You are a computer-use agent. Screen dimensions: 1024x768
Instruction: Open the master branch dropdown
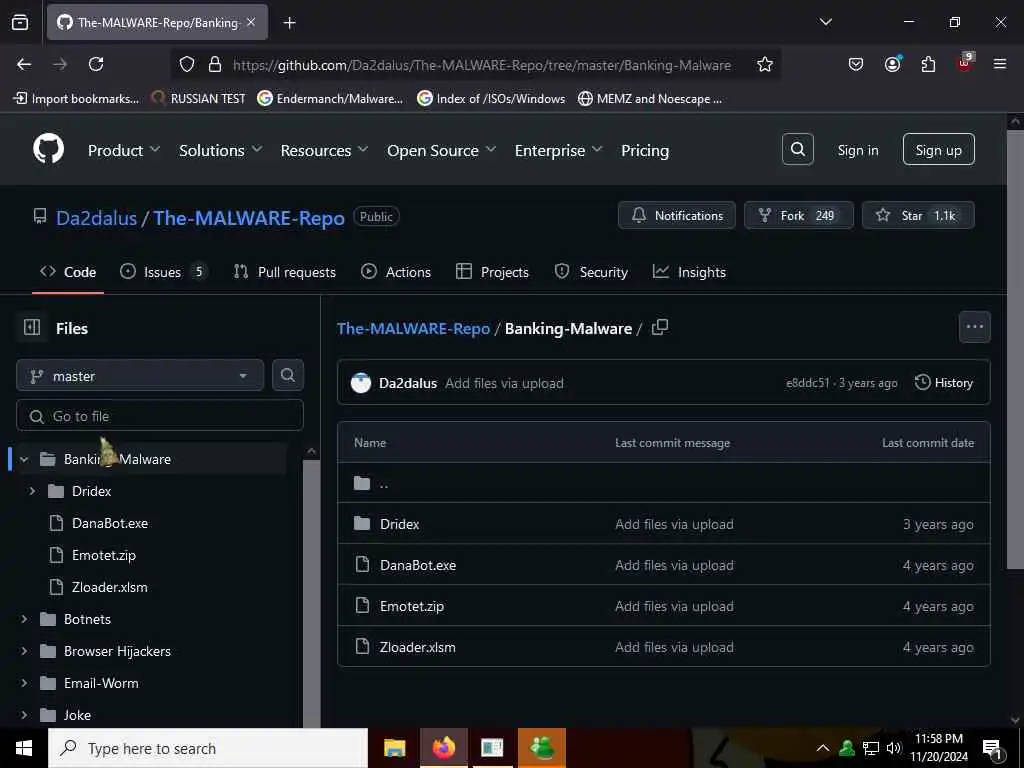[x=140, y=376]
